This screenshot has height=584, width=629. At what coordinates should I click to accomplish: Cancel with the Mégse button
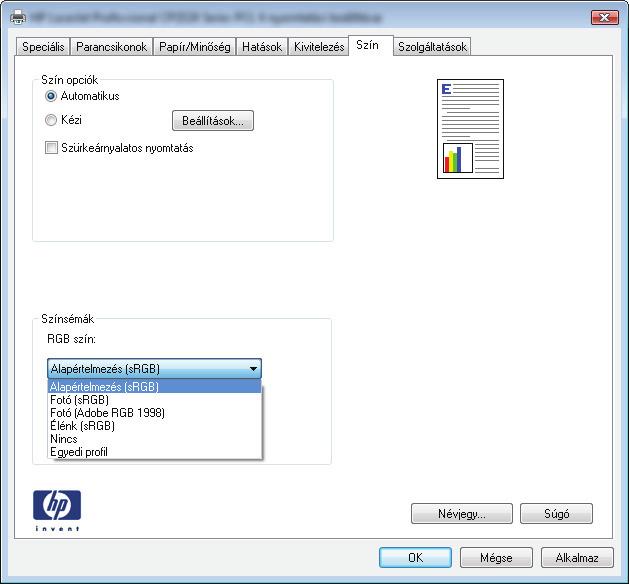(x=496, y=558)
